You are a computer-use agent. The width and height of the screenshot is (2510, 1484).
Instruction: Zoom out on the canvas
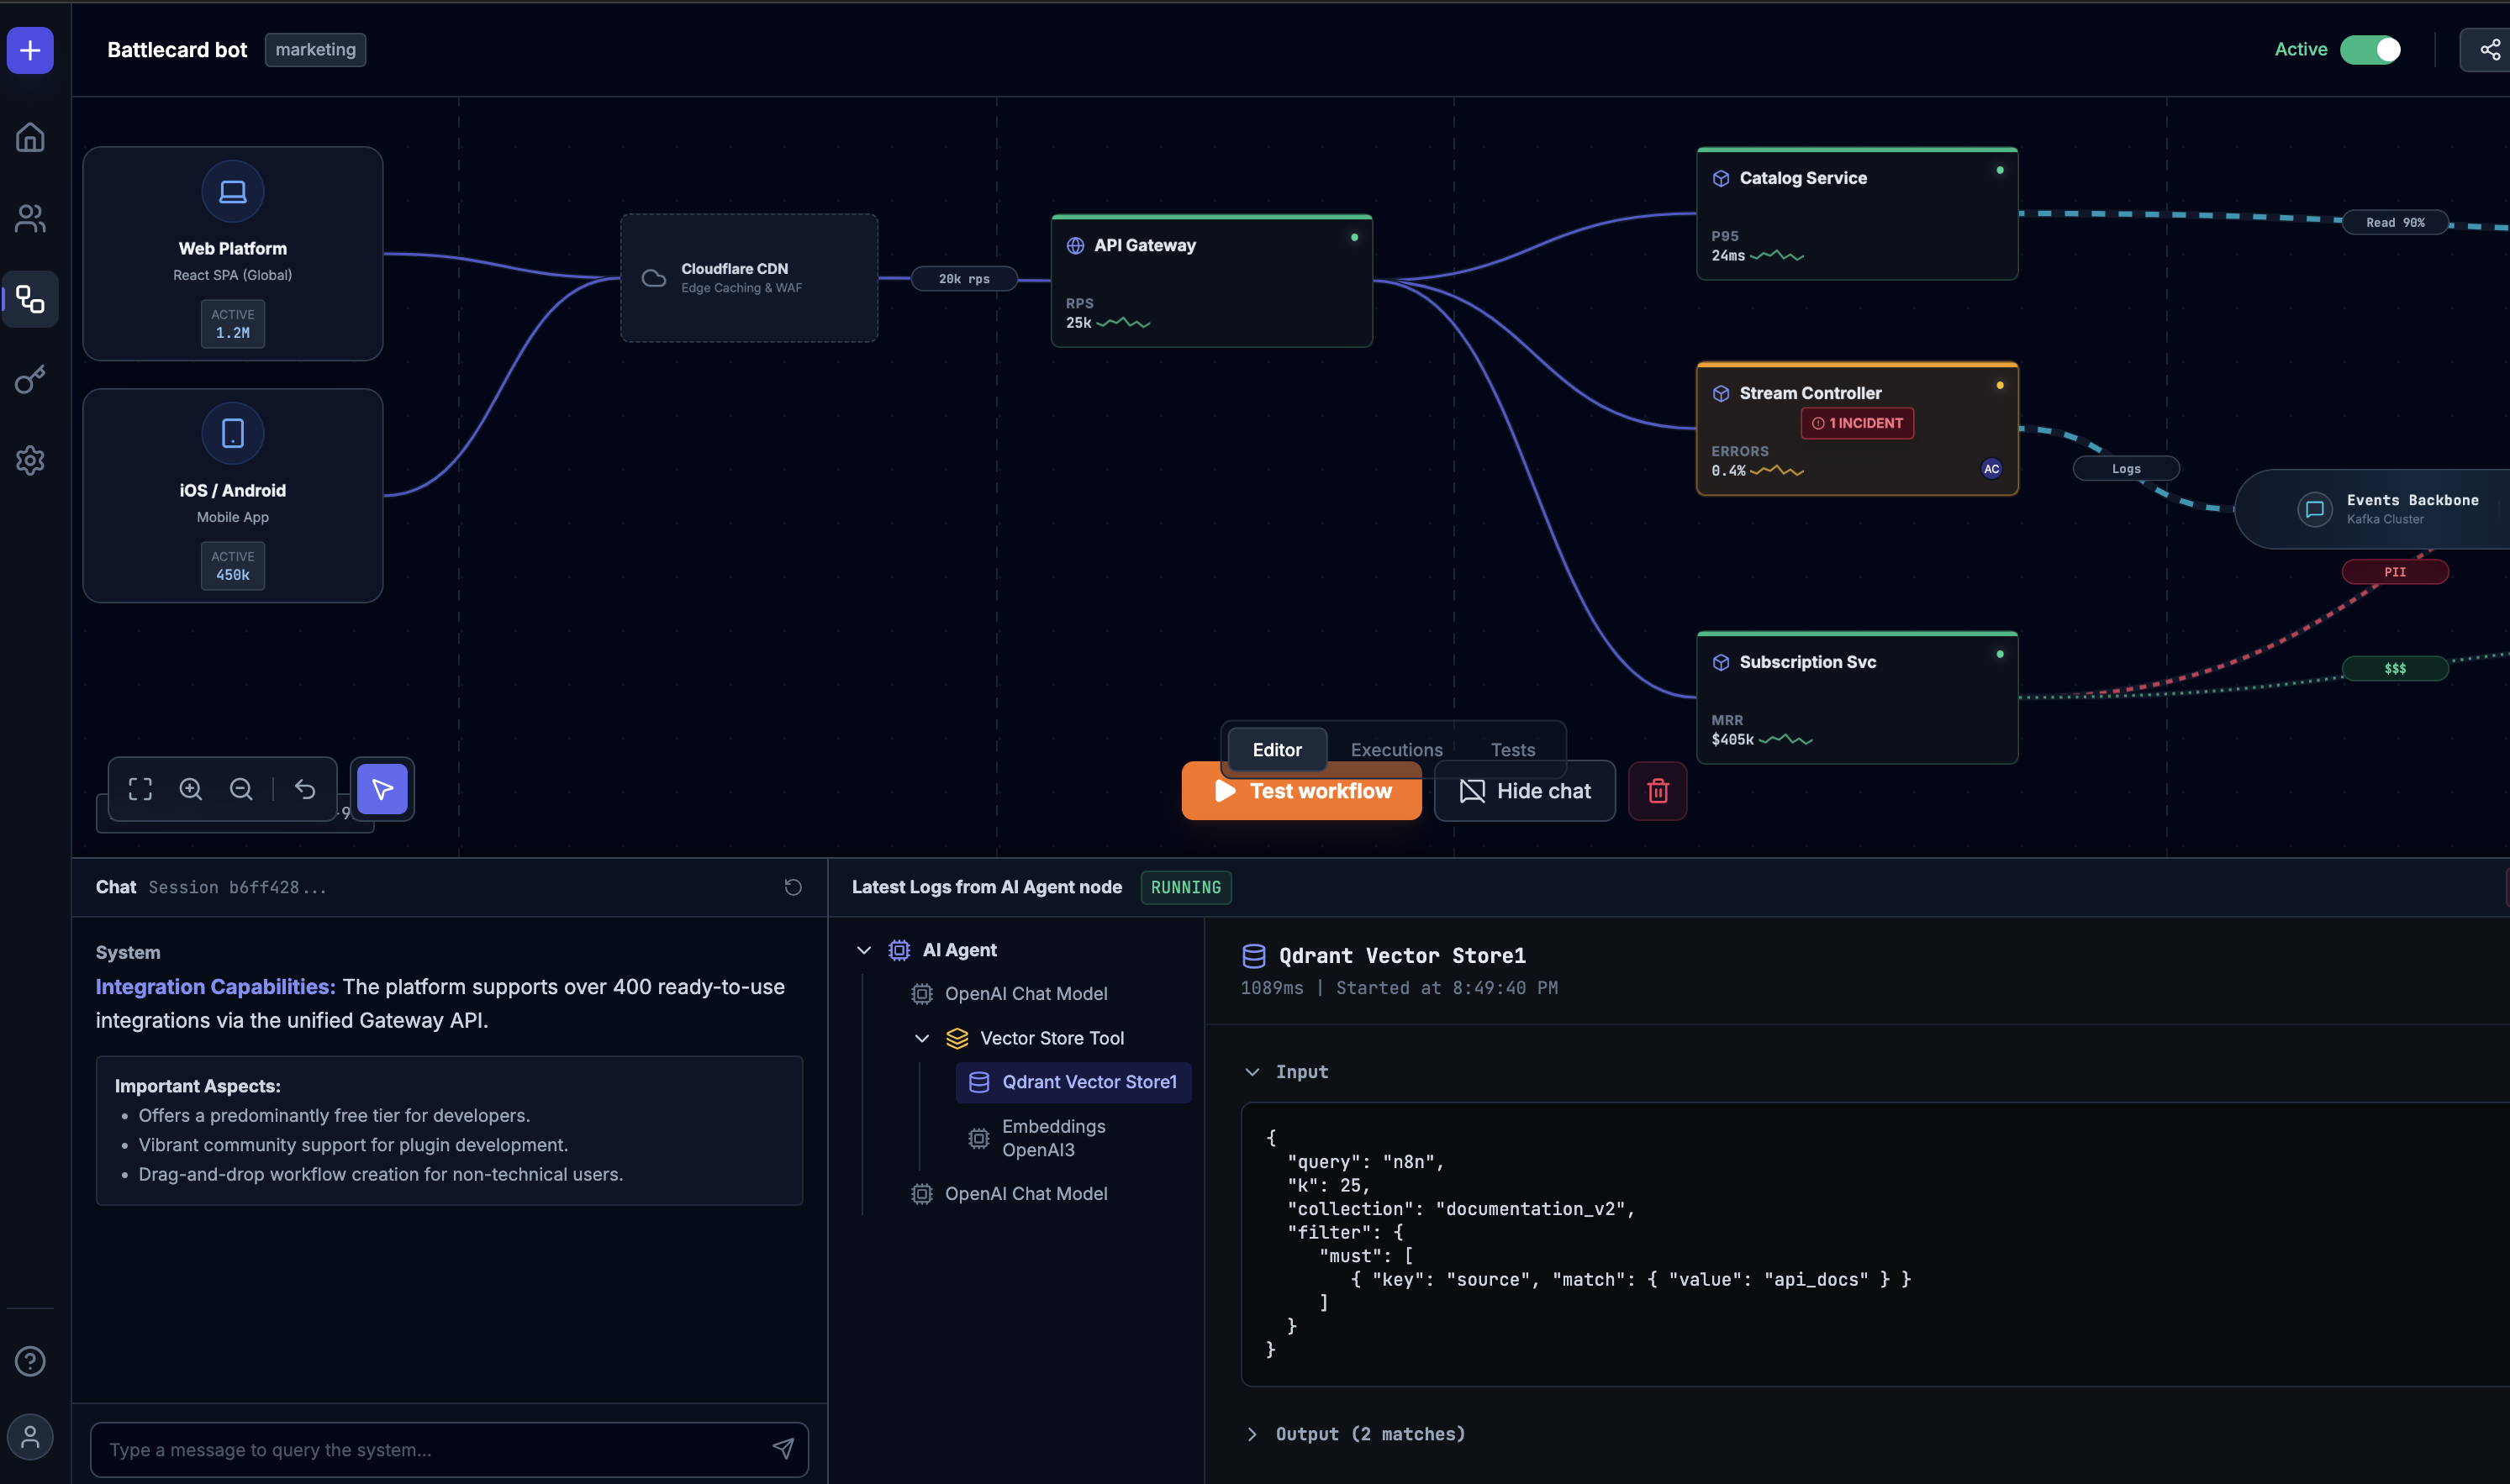tap(241, 789)
